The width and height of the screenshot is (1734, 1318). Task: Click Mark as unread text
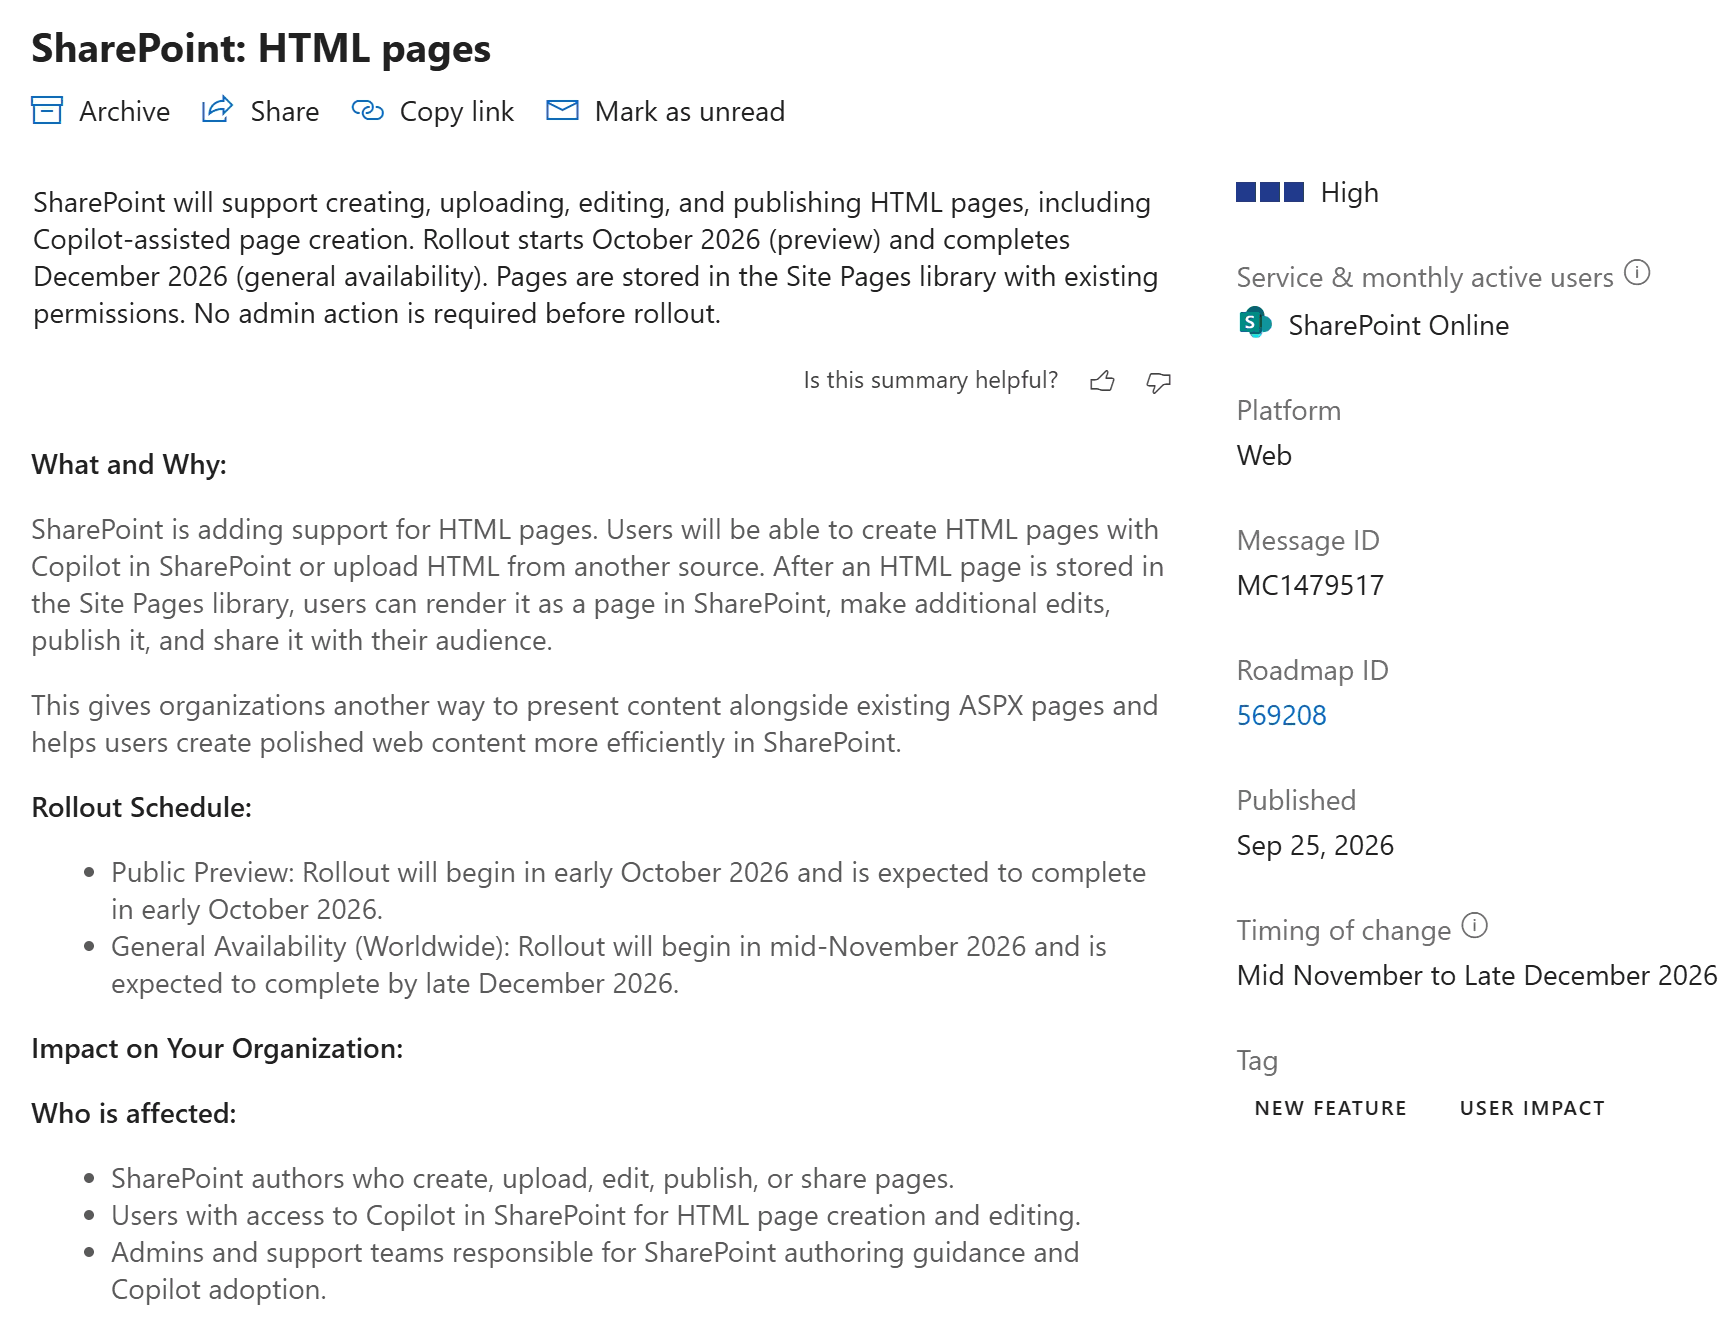pyautogui.click(x=690, y=111)
